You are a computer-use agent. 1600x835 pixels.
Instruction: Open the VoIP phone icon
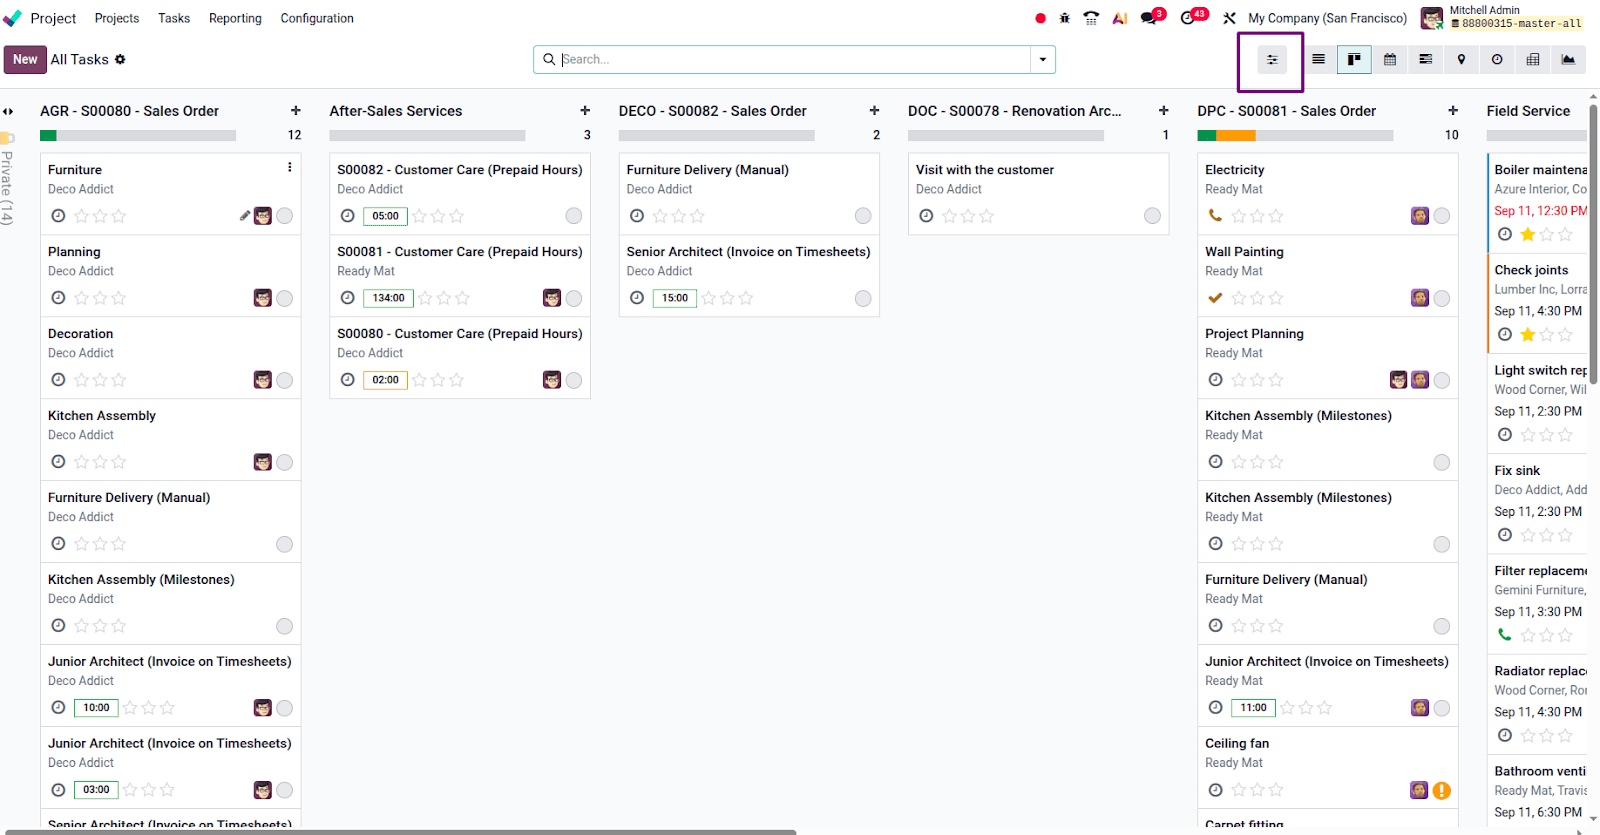[x=1091, y=18]
